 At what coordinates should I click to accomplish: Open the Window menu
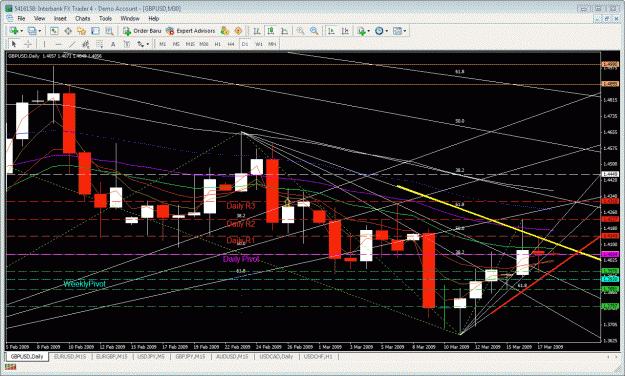click(130, 18)
